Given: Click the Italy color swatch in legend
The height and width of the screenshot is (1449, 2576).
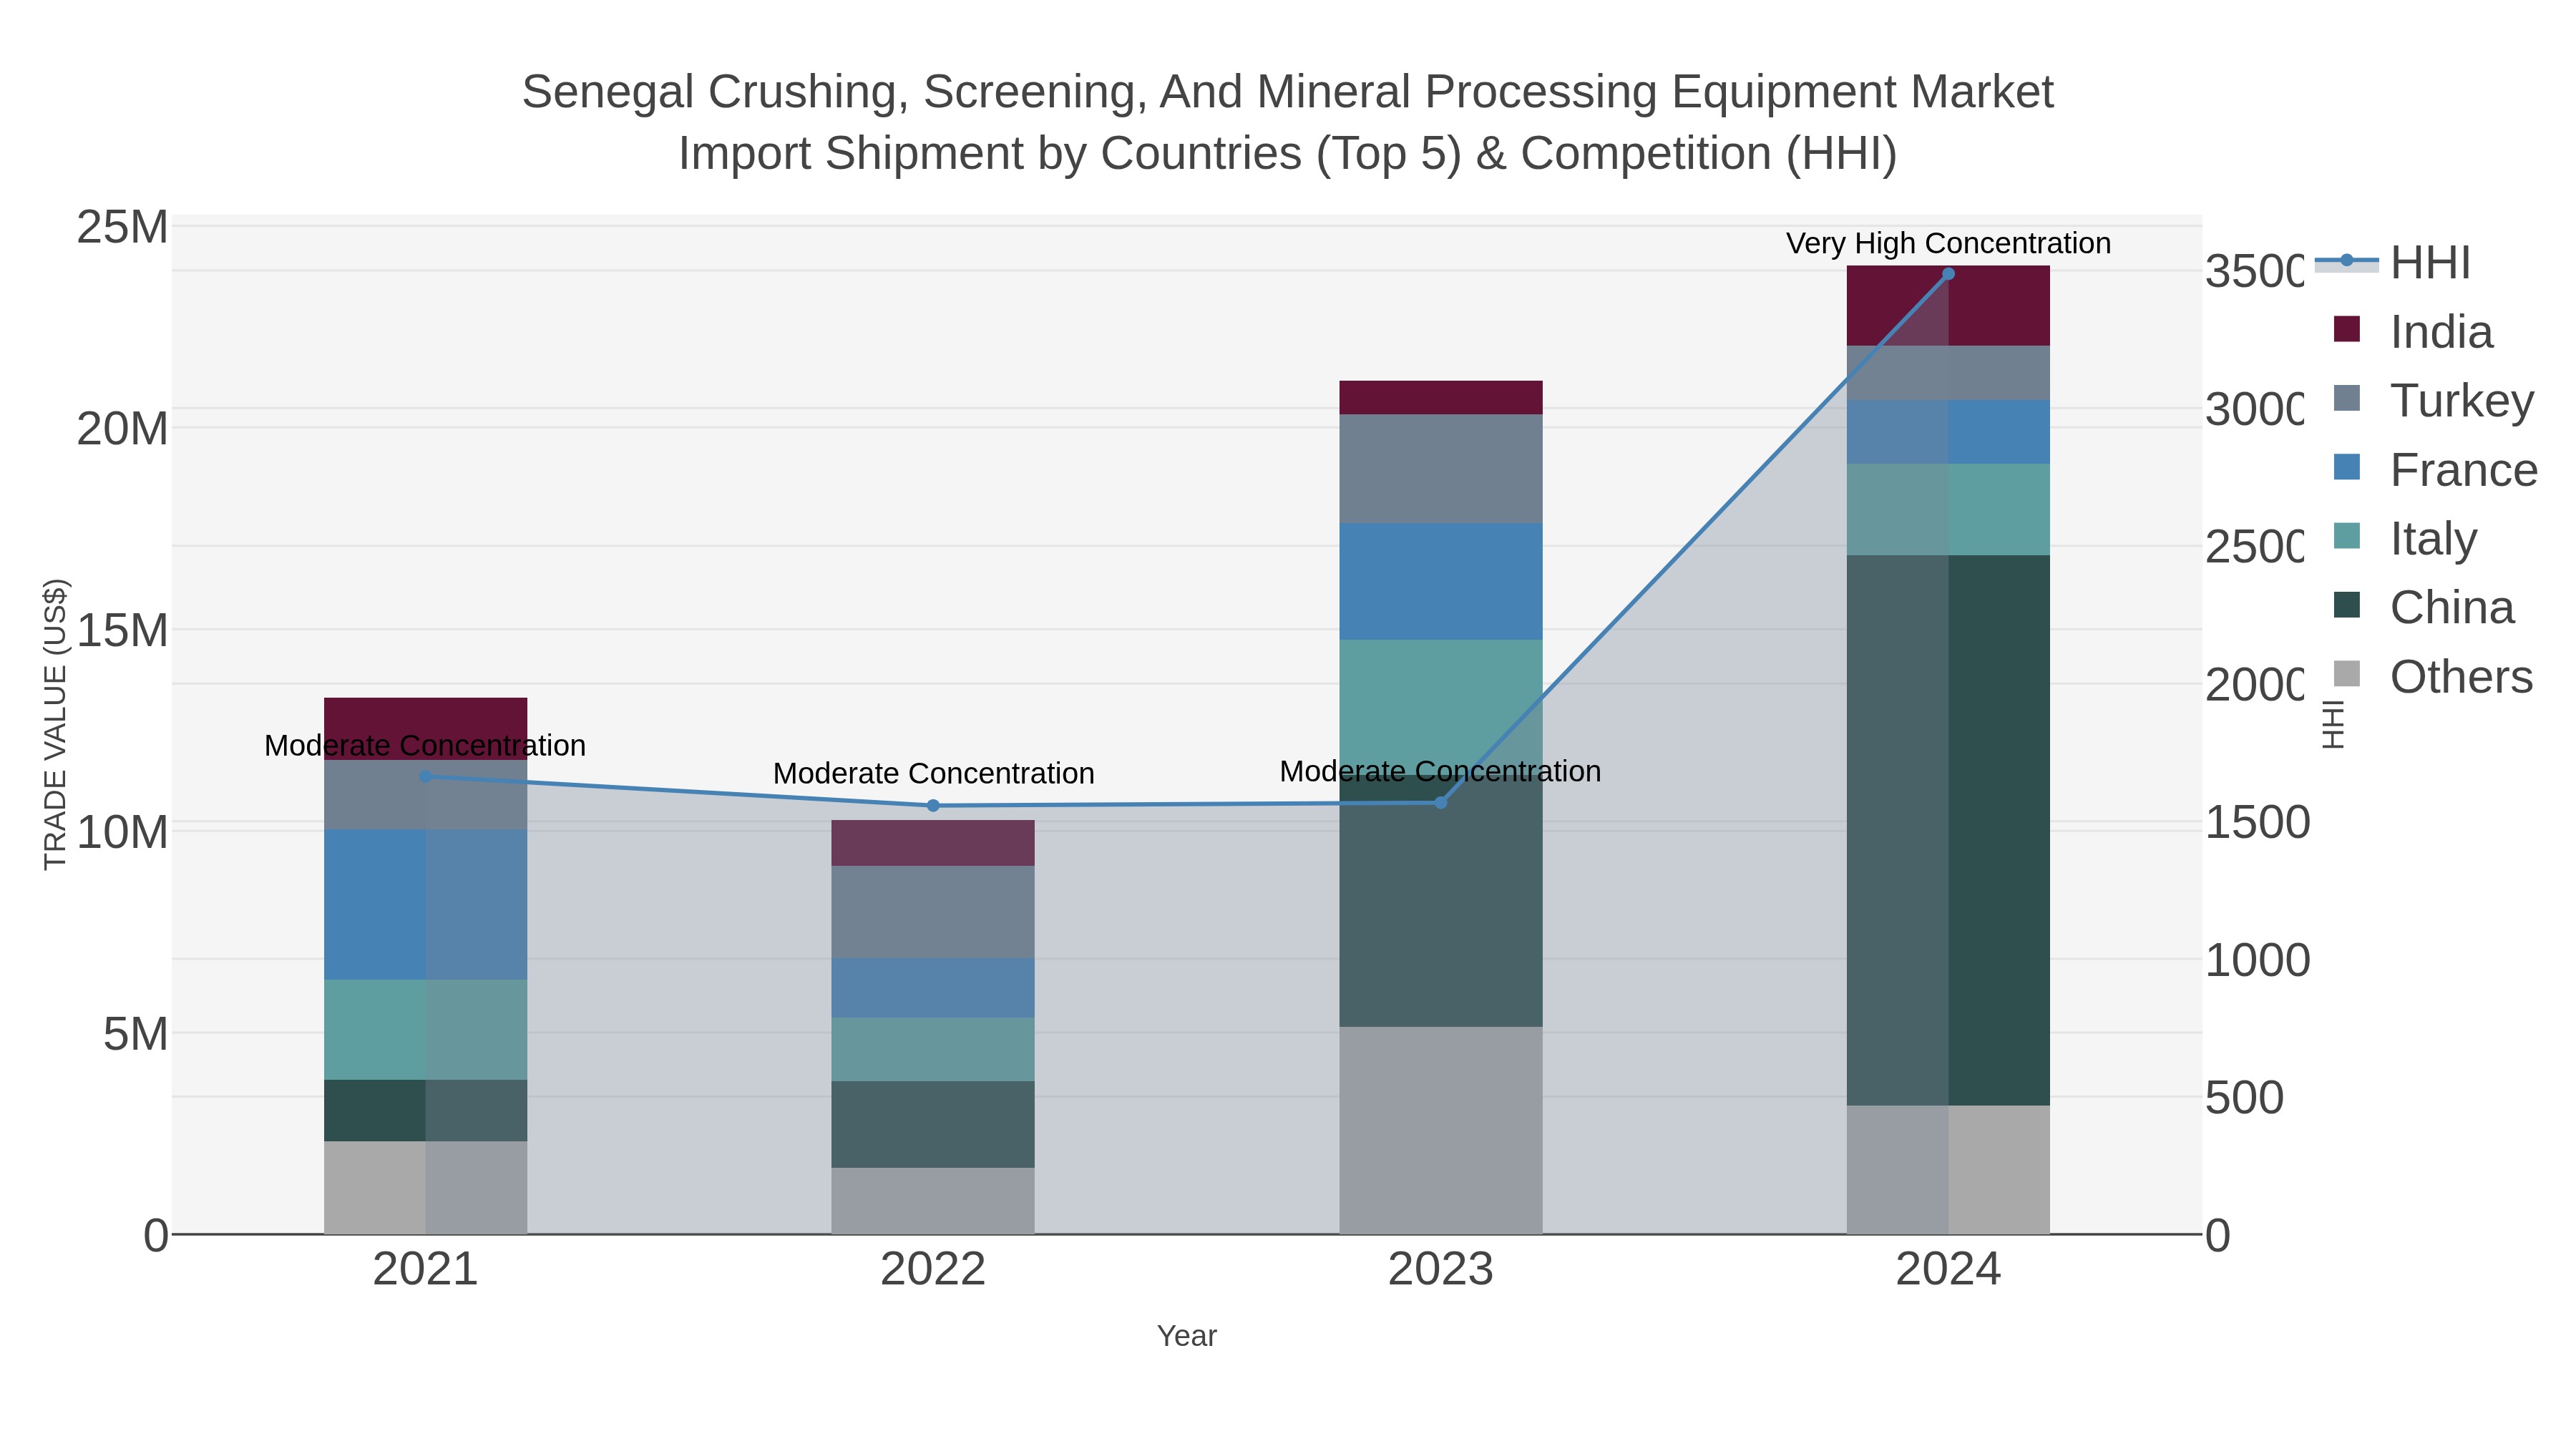Looking at the screenshot, I should (2346, 535).
